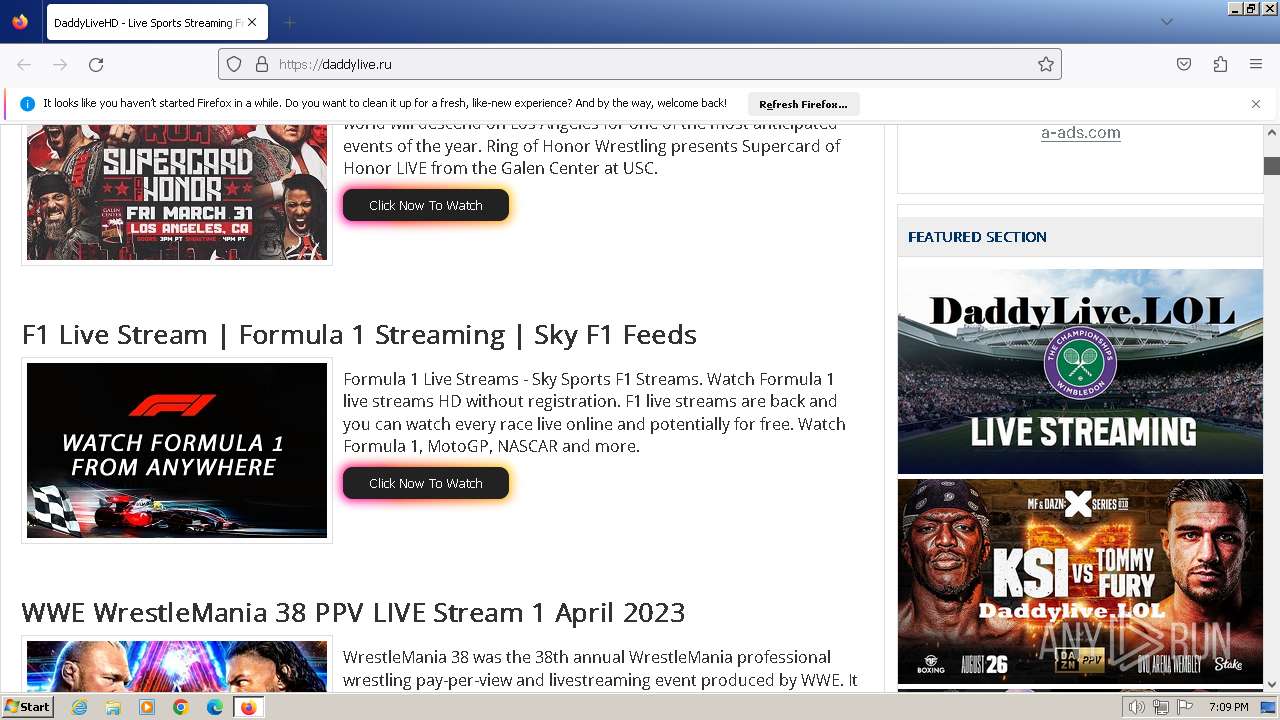Click the FEATURED SECTION header text
The image size is (1280, 720).
point(977,237)
